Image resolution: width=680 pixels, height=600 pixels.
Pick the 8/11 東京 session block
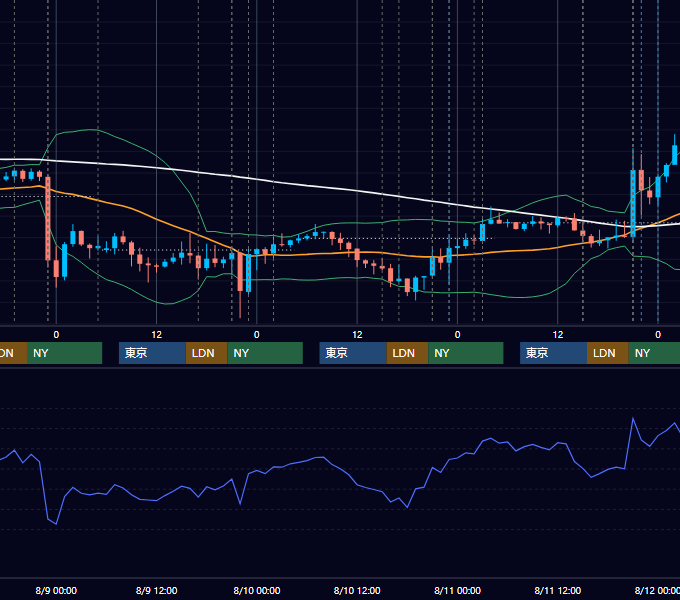pos(553,353)
